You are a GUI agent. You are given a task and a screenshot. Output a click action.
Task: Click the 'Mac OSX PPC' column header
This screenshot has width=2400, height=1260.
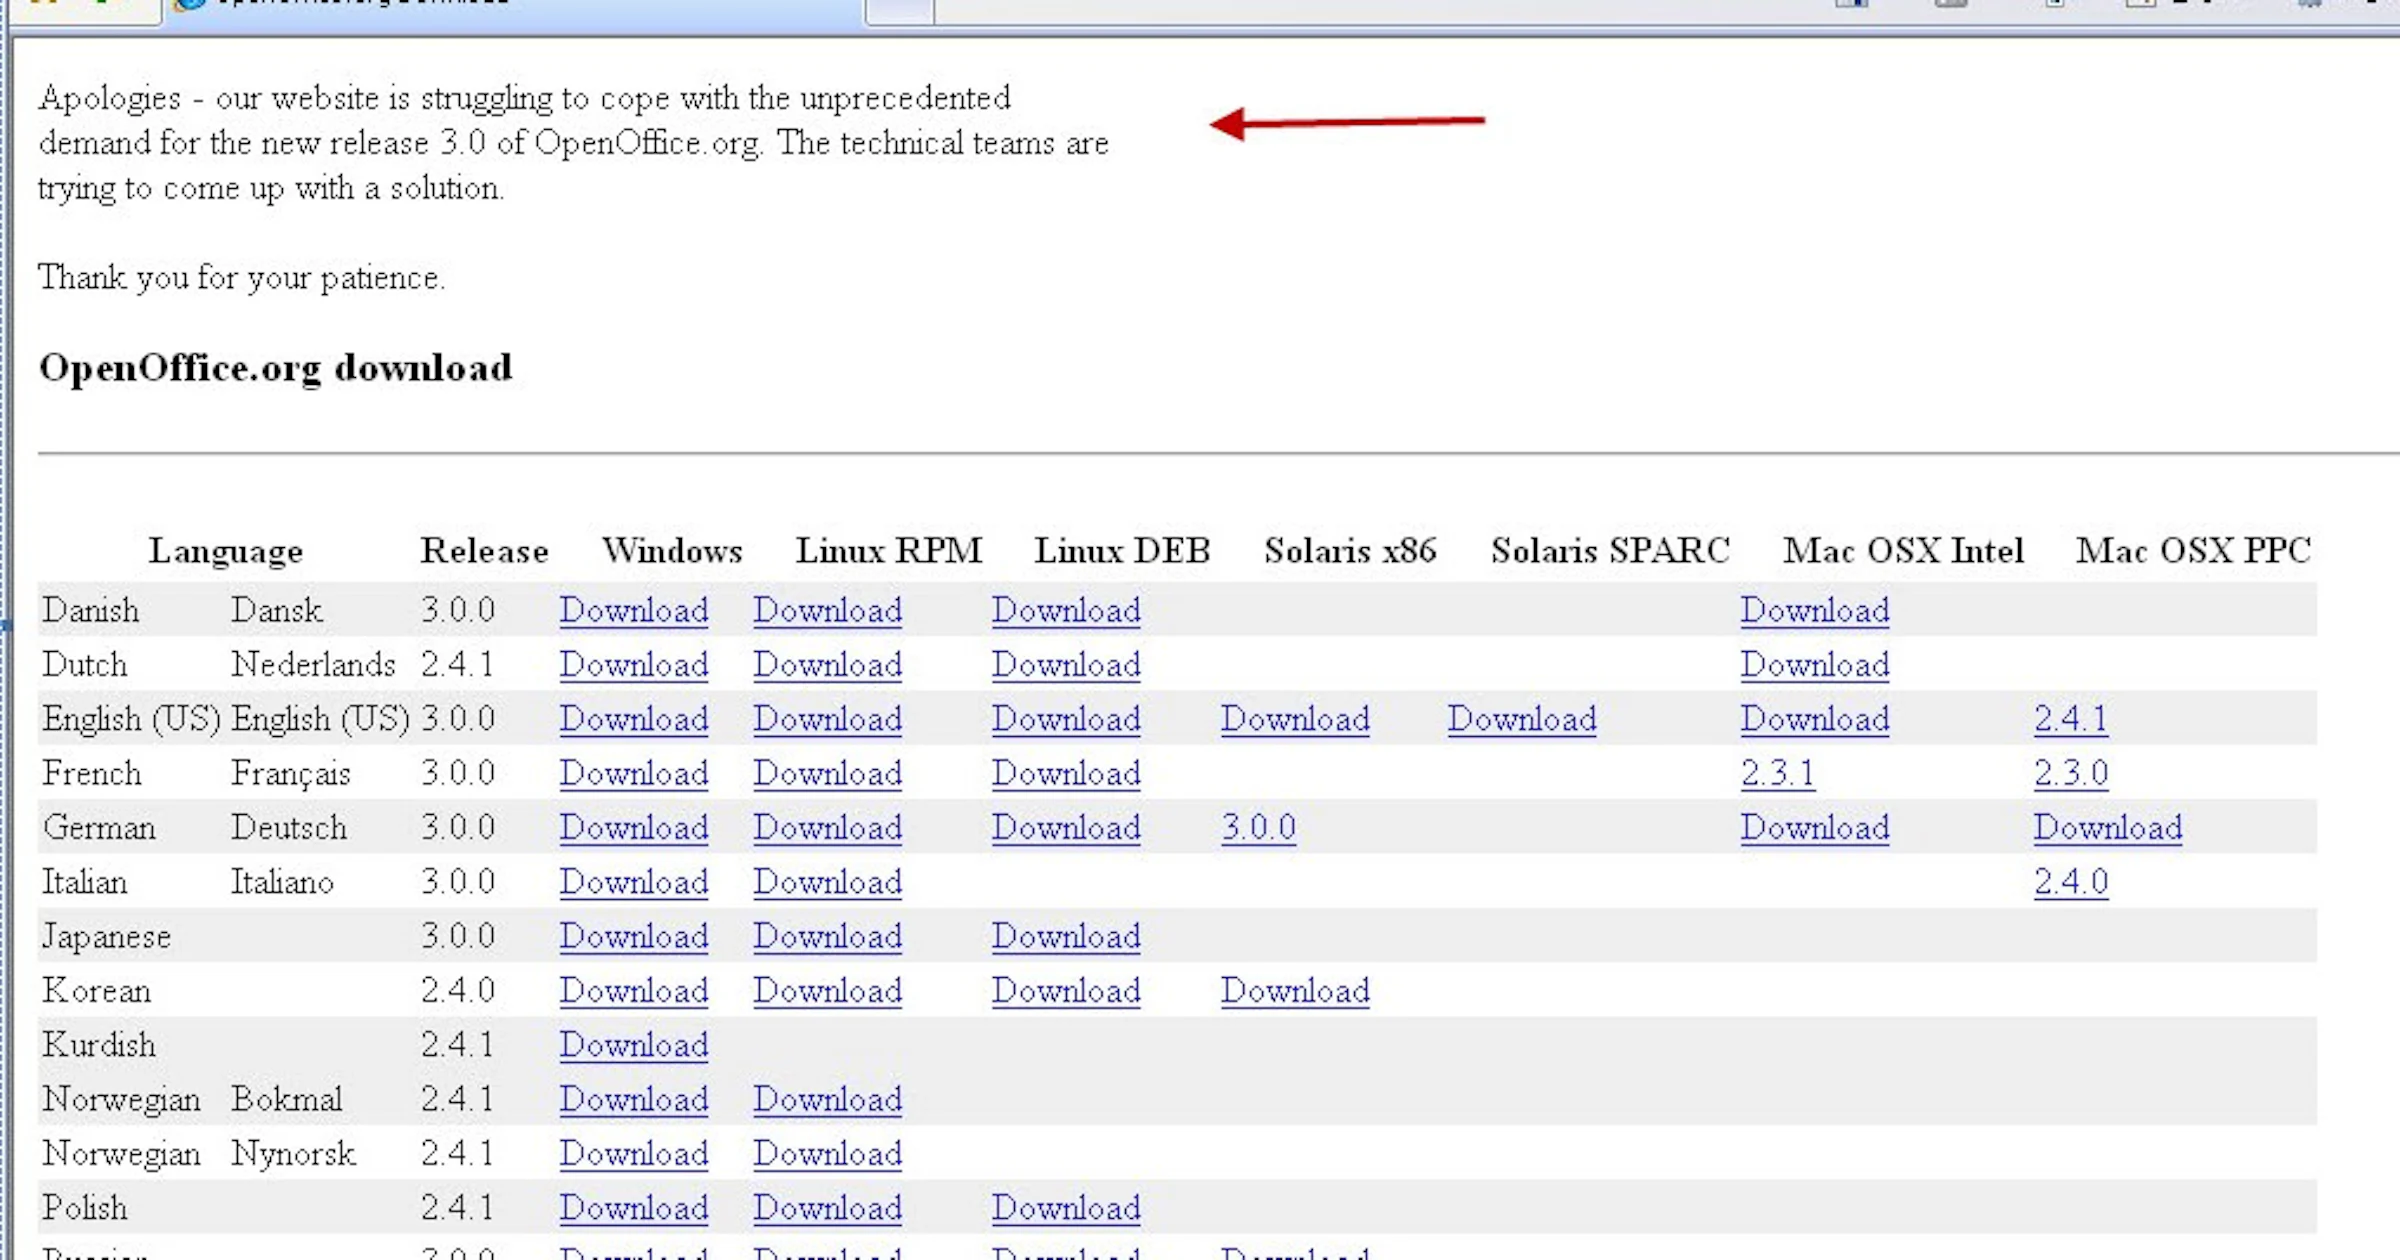click(x=2194, y=551)
